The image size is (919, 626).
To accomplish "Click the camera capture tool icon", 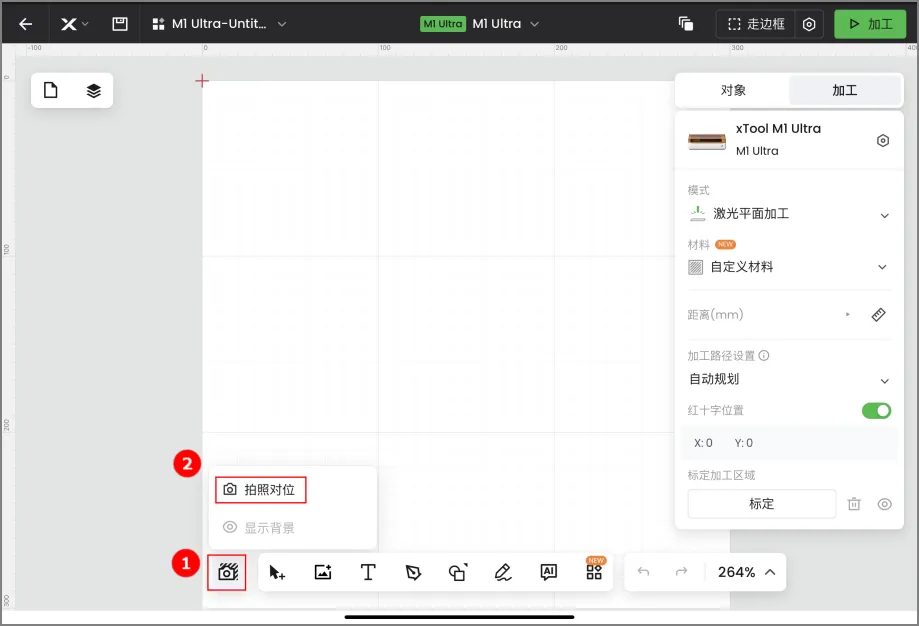I will point(227,572).
